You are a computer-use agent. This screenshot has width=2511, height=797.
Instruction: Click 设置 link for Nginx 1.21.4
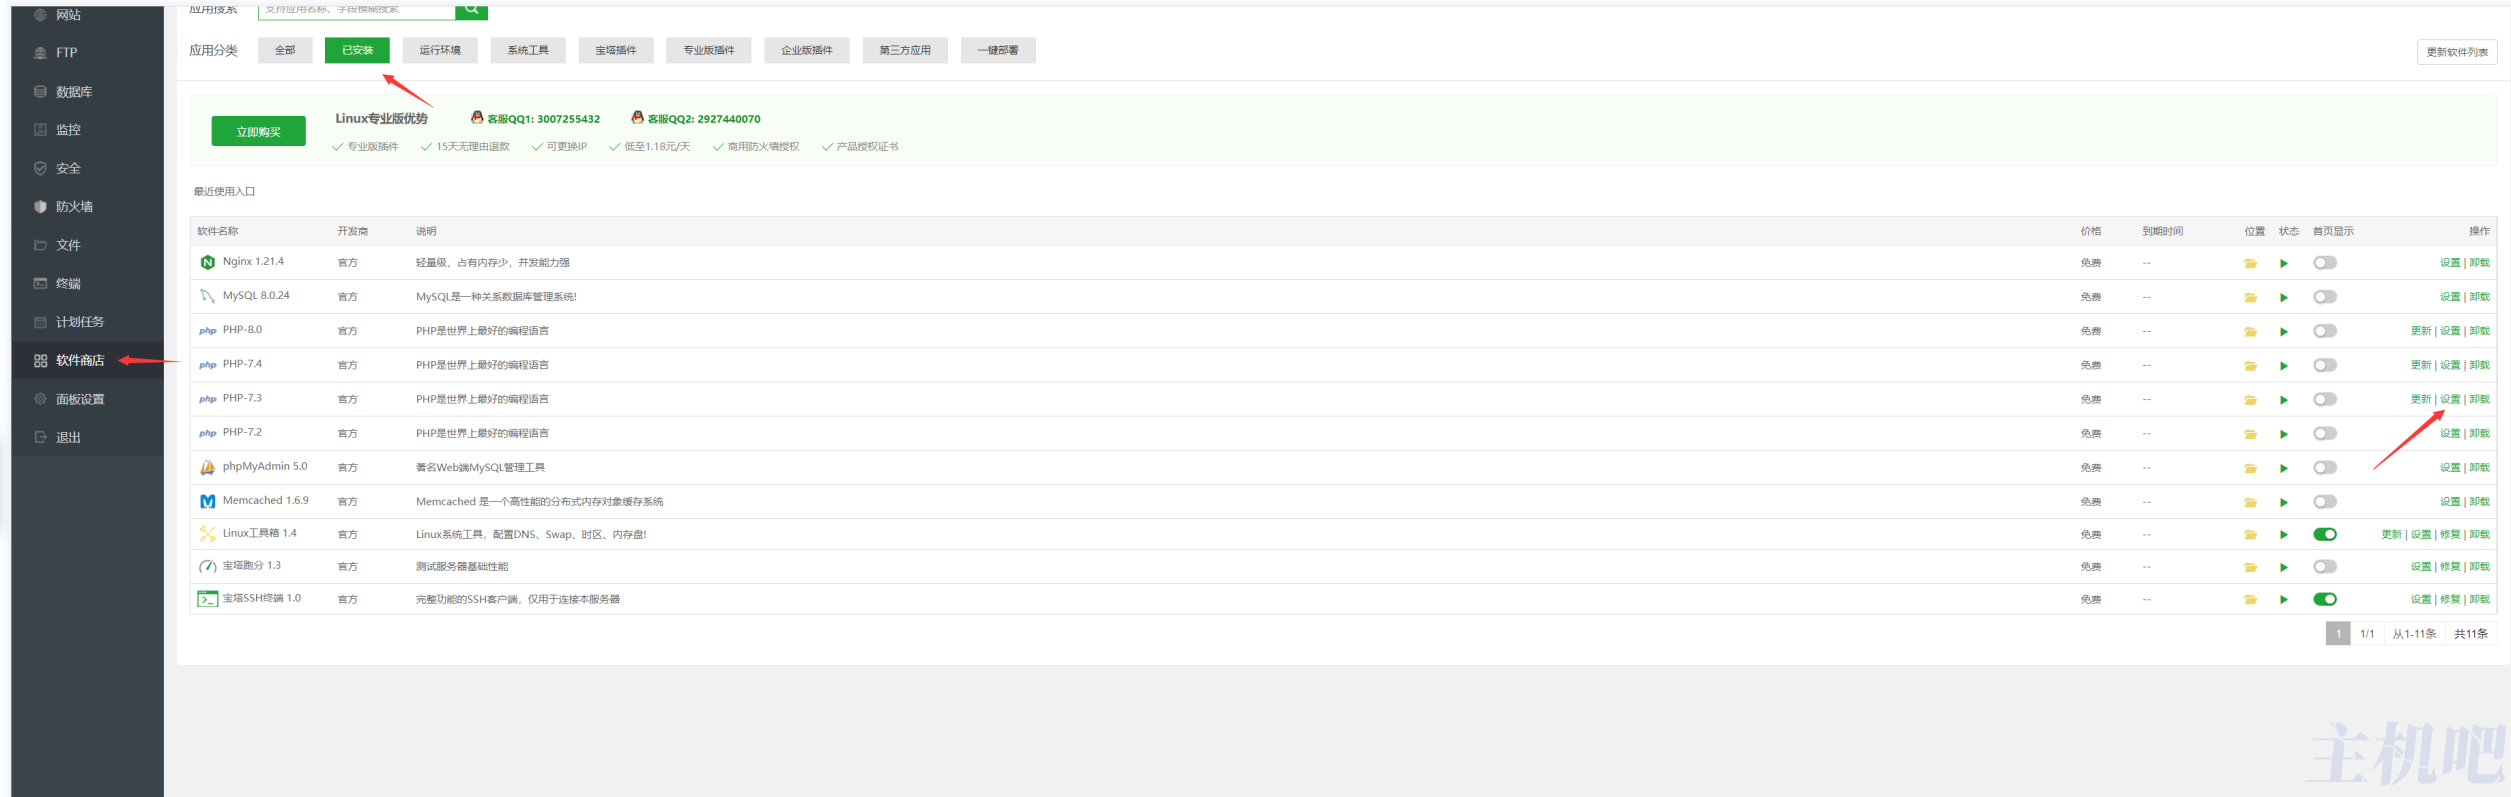click(2450, 263)
